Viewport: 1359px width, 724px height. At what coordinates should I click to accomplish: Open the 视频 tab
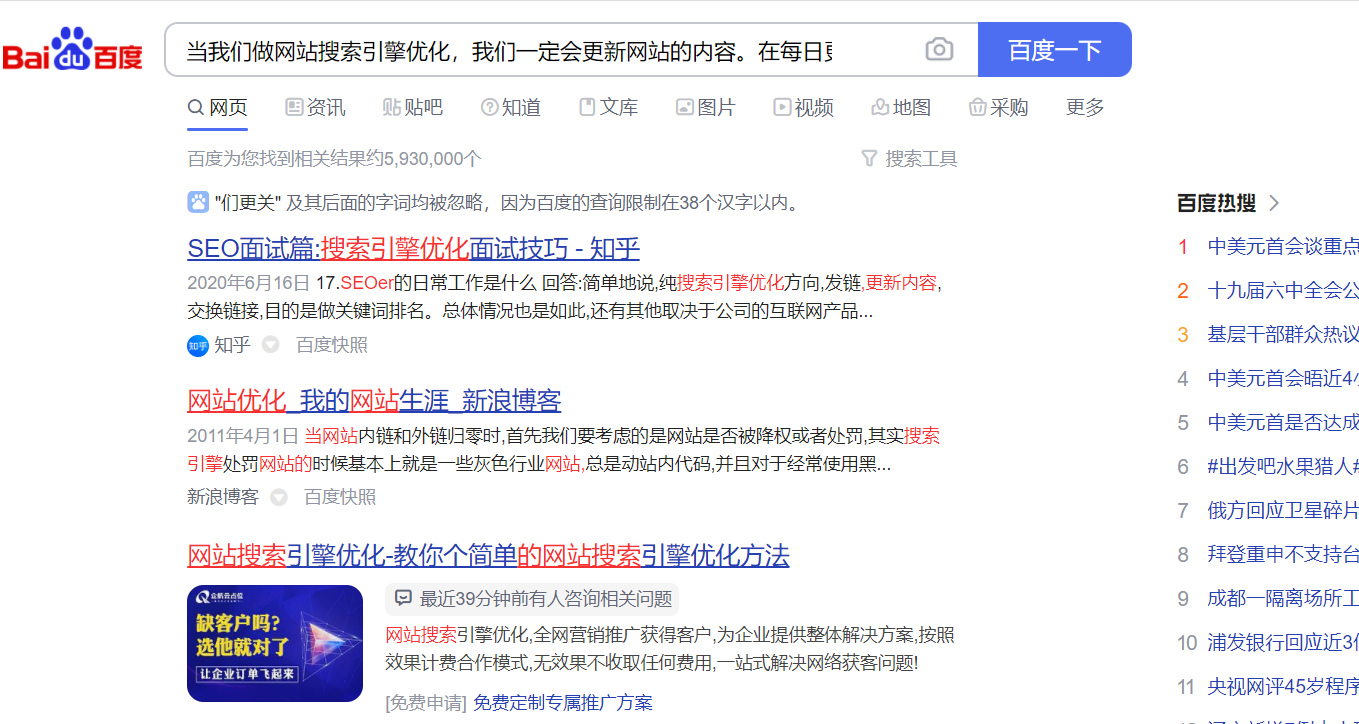coord(803,107)
